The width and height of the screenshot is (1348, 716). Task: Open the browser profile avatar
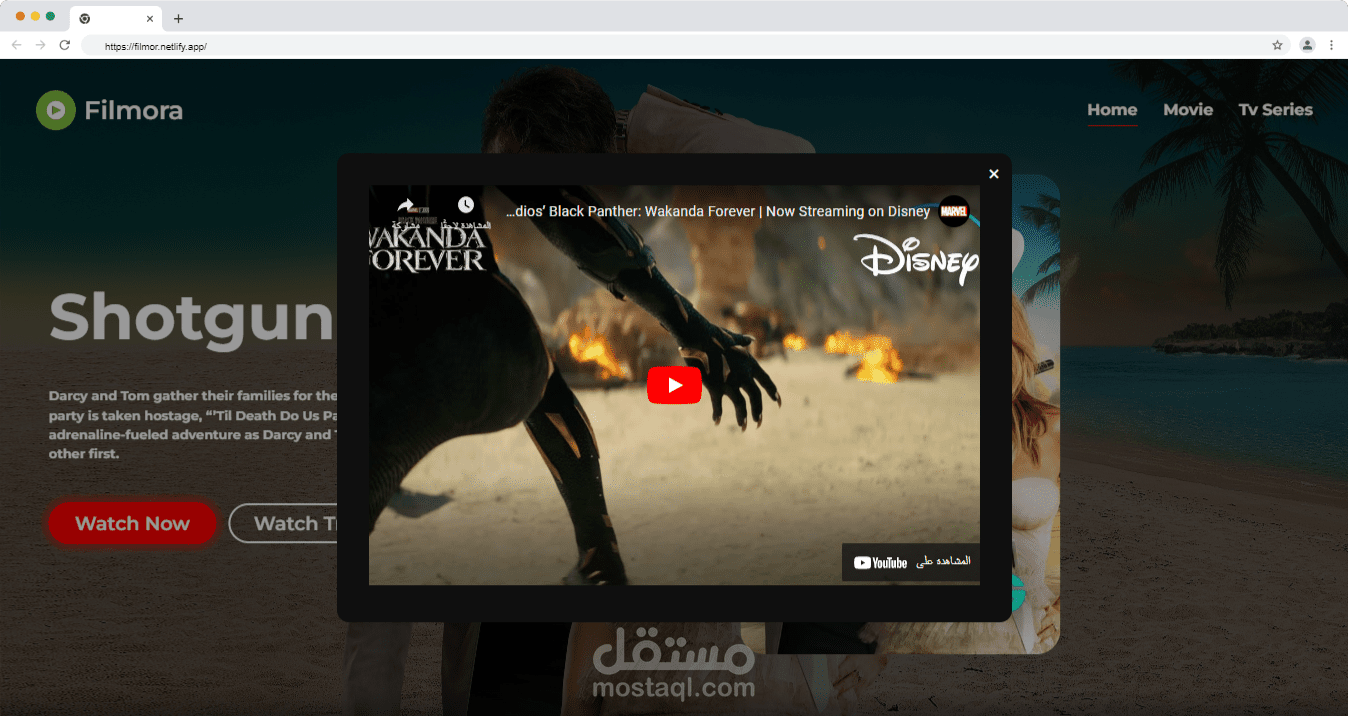1307,45
